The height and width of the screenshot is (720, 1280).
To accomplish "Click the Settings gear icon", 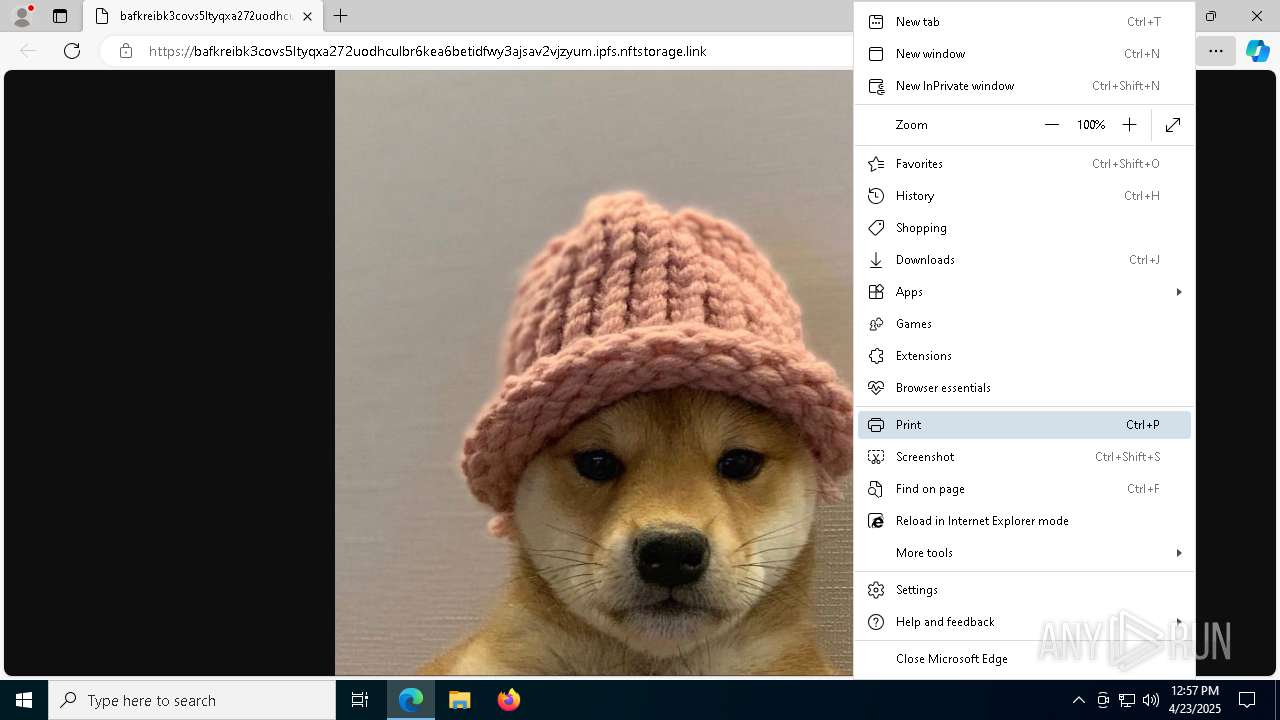I will click(876, 590).
